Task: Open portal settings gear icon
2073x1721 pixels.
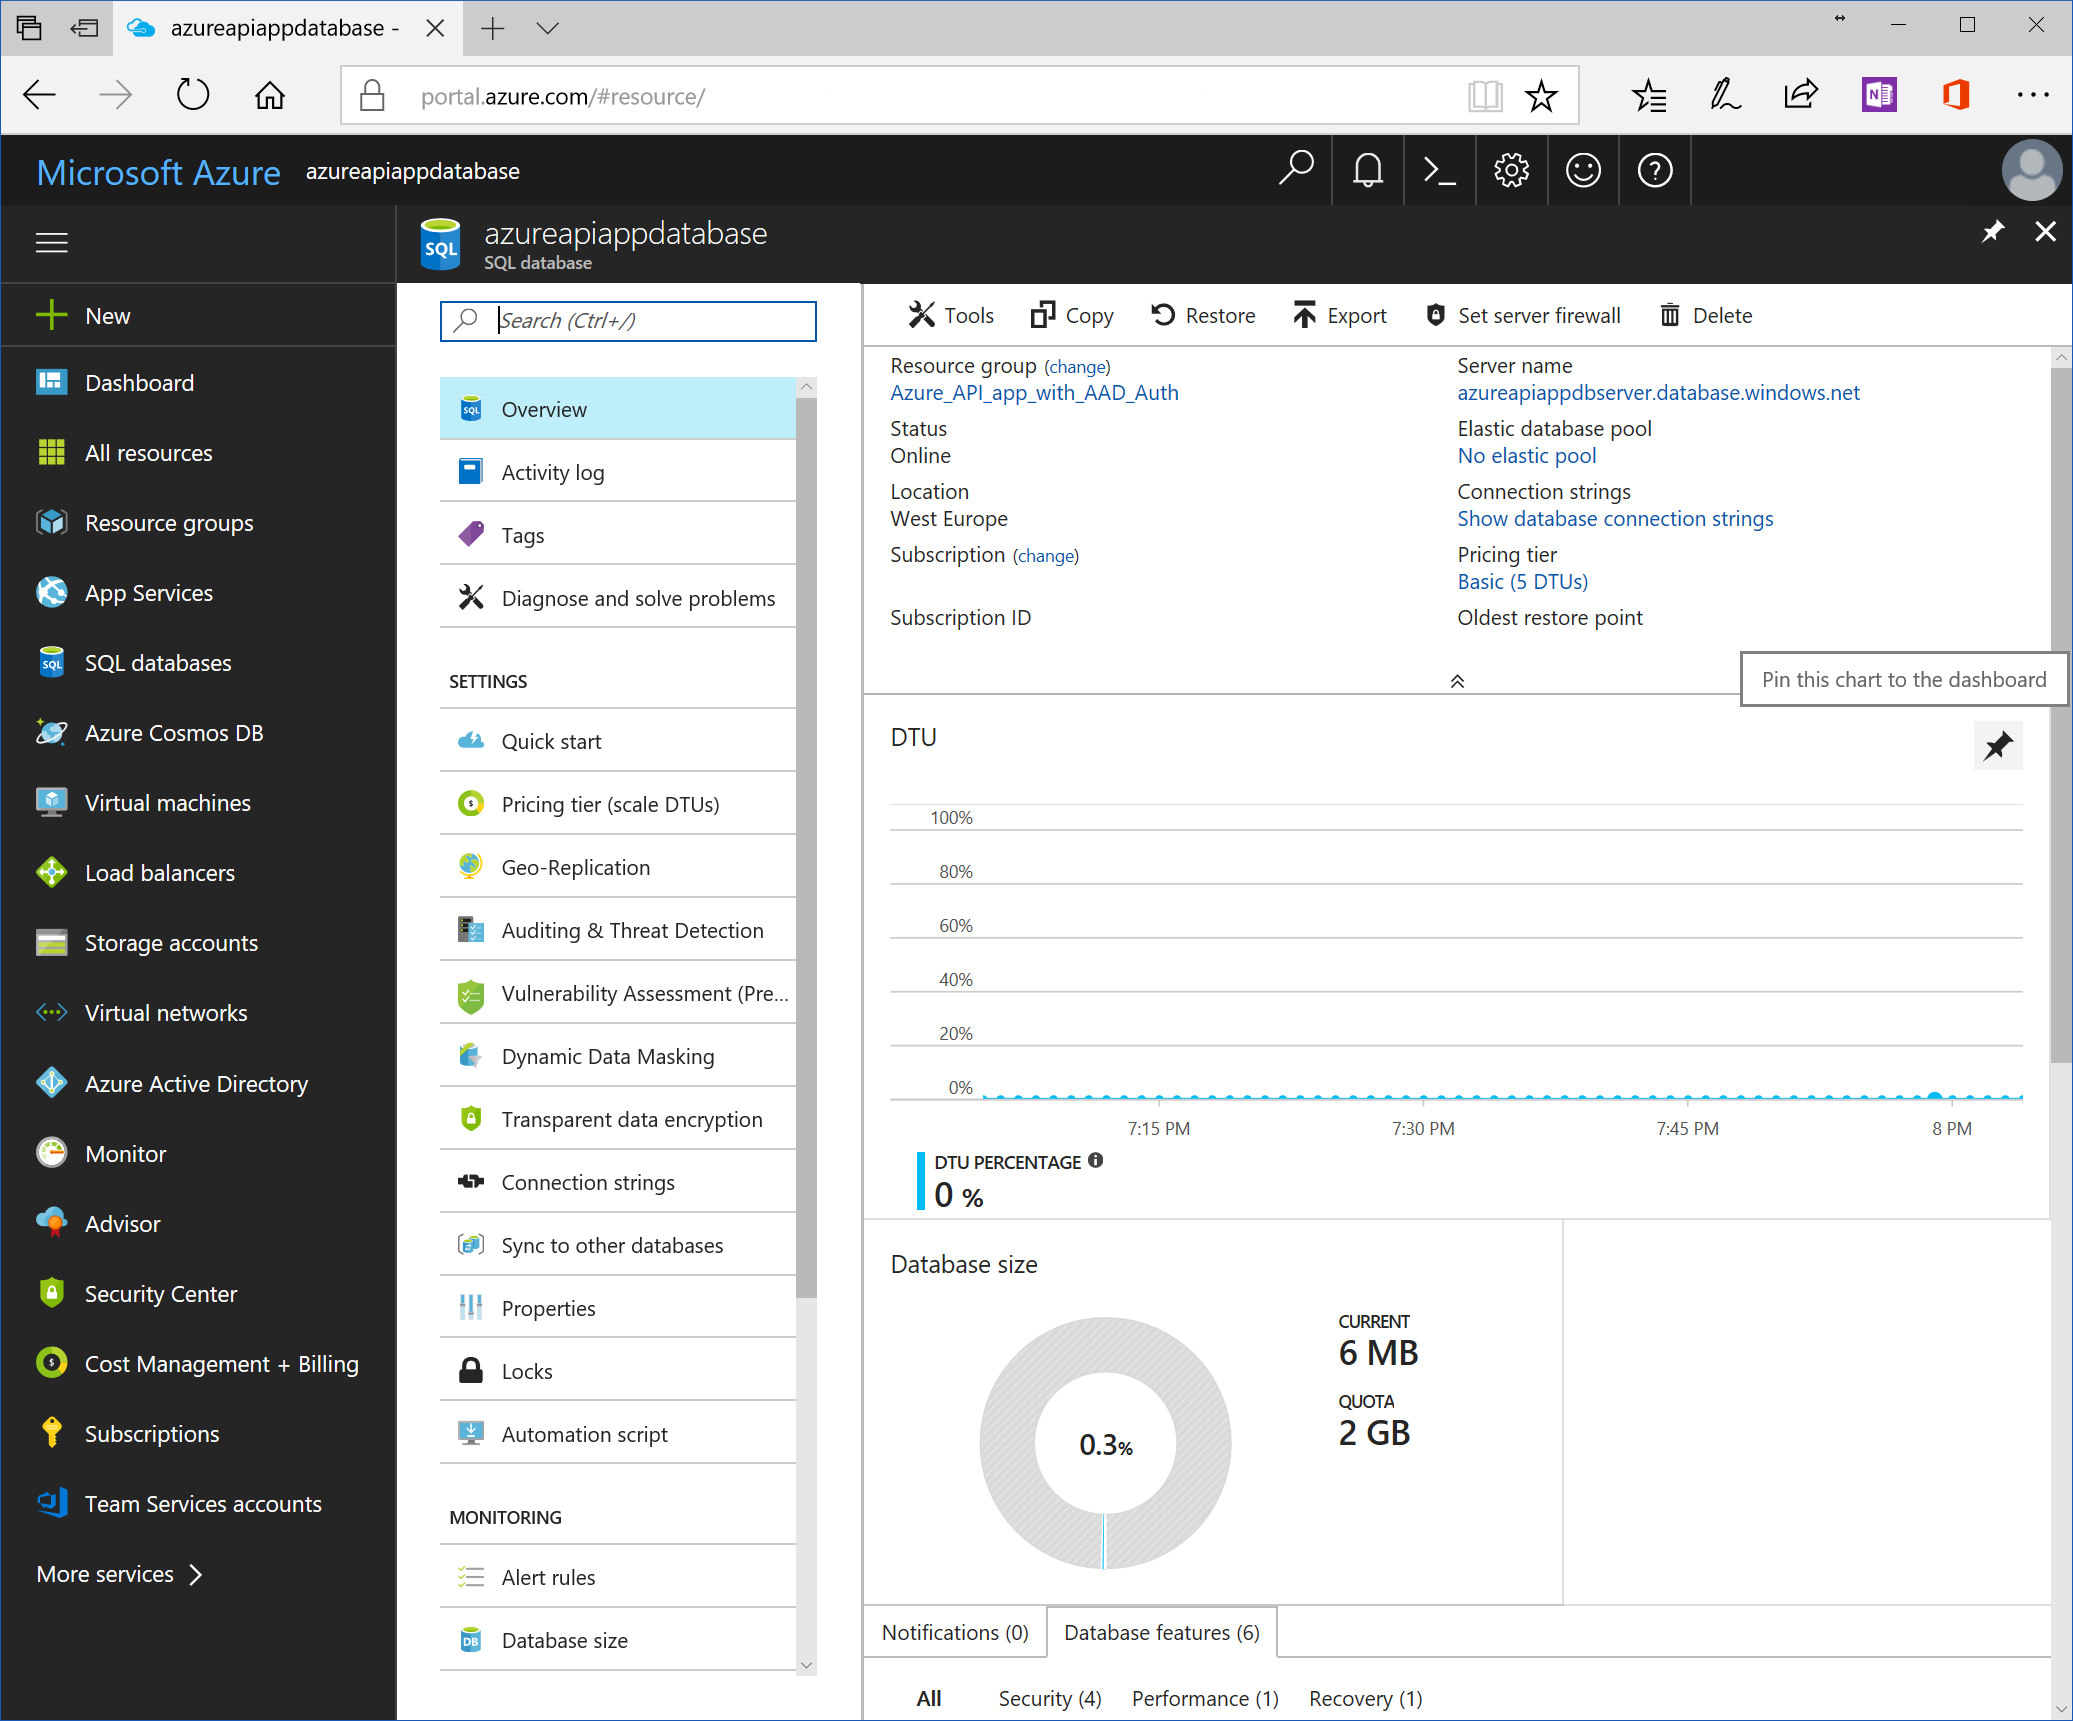Action: coord(1511,171)
